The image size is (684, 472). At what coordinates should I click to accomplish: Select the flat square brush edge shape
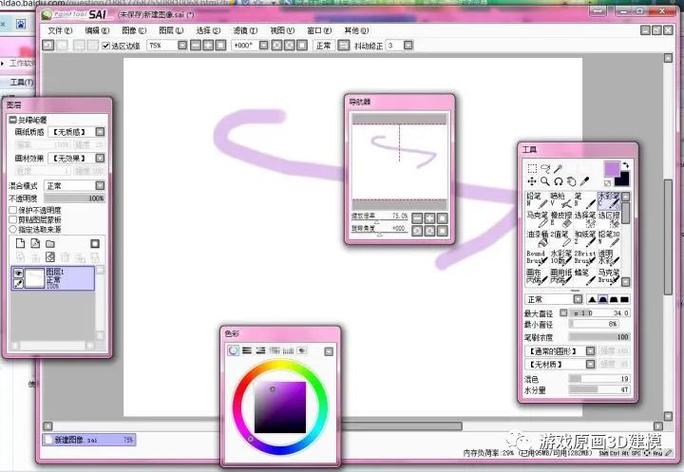pos(625,299)
